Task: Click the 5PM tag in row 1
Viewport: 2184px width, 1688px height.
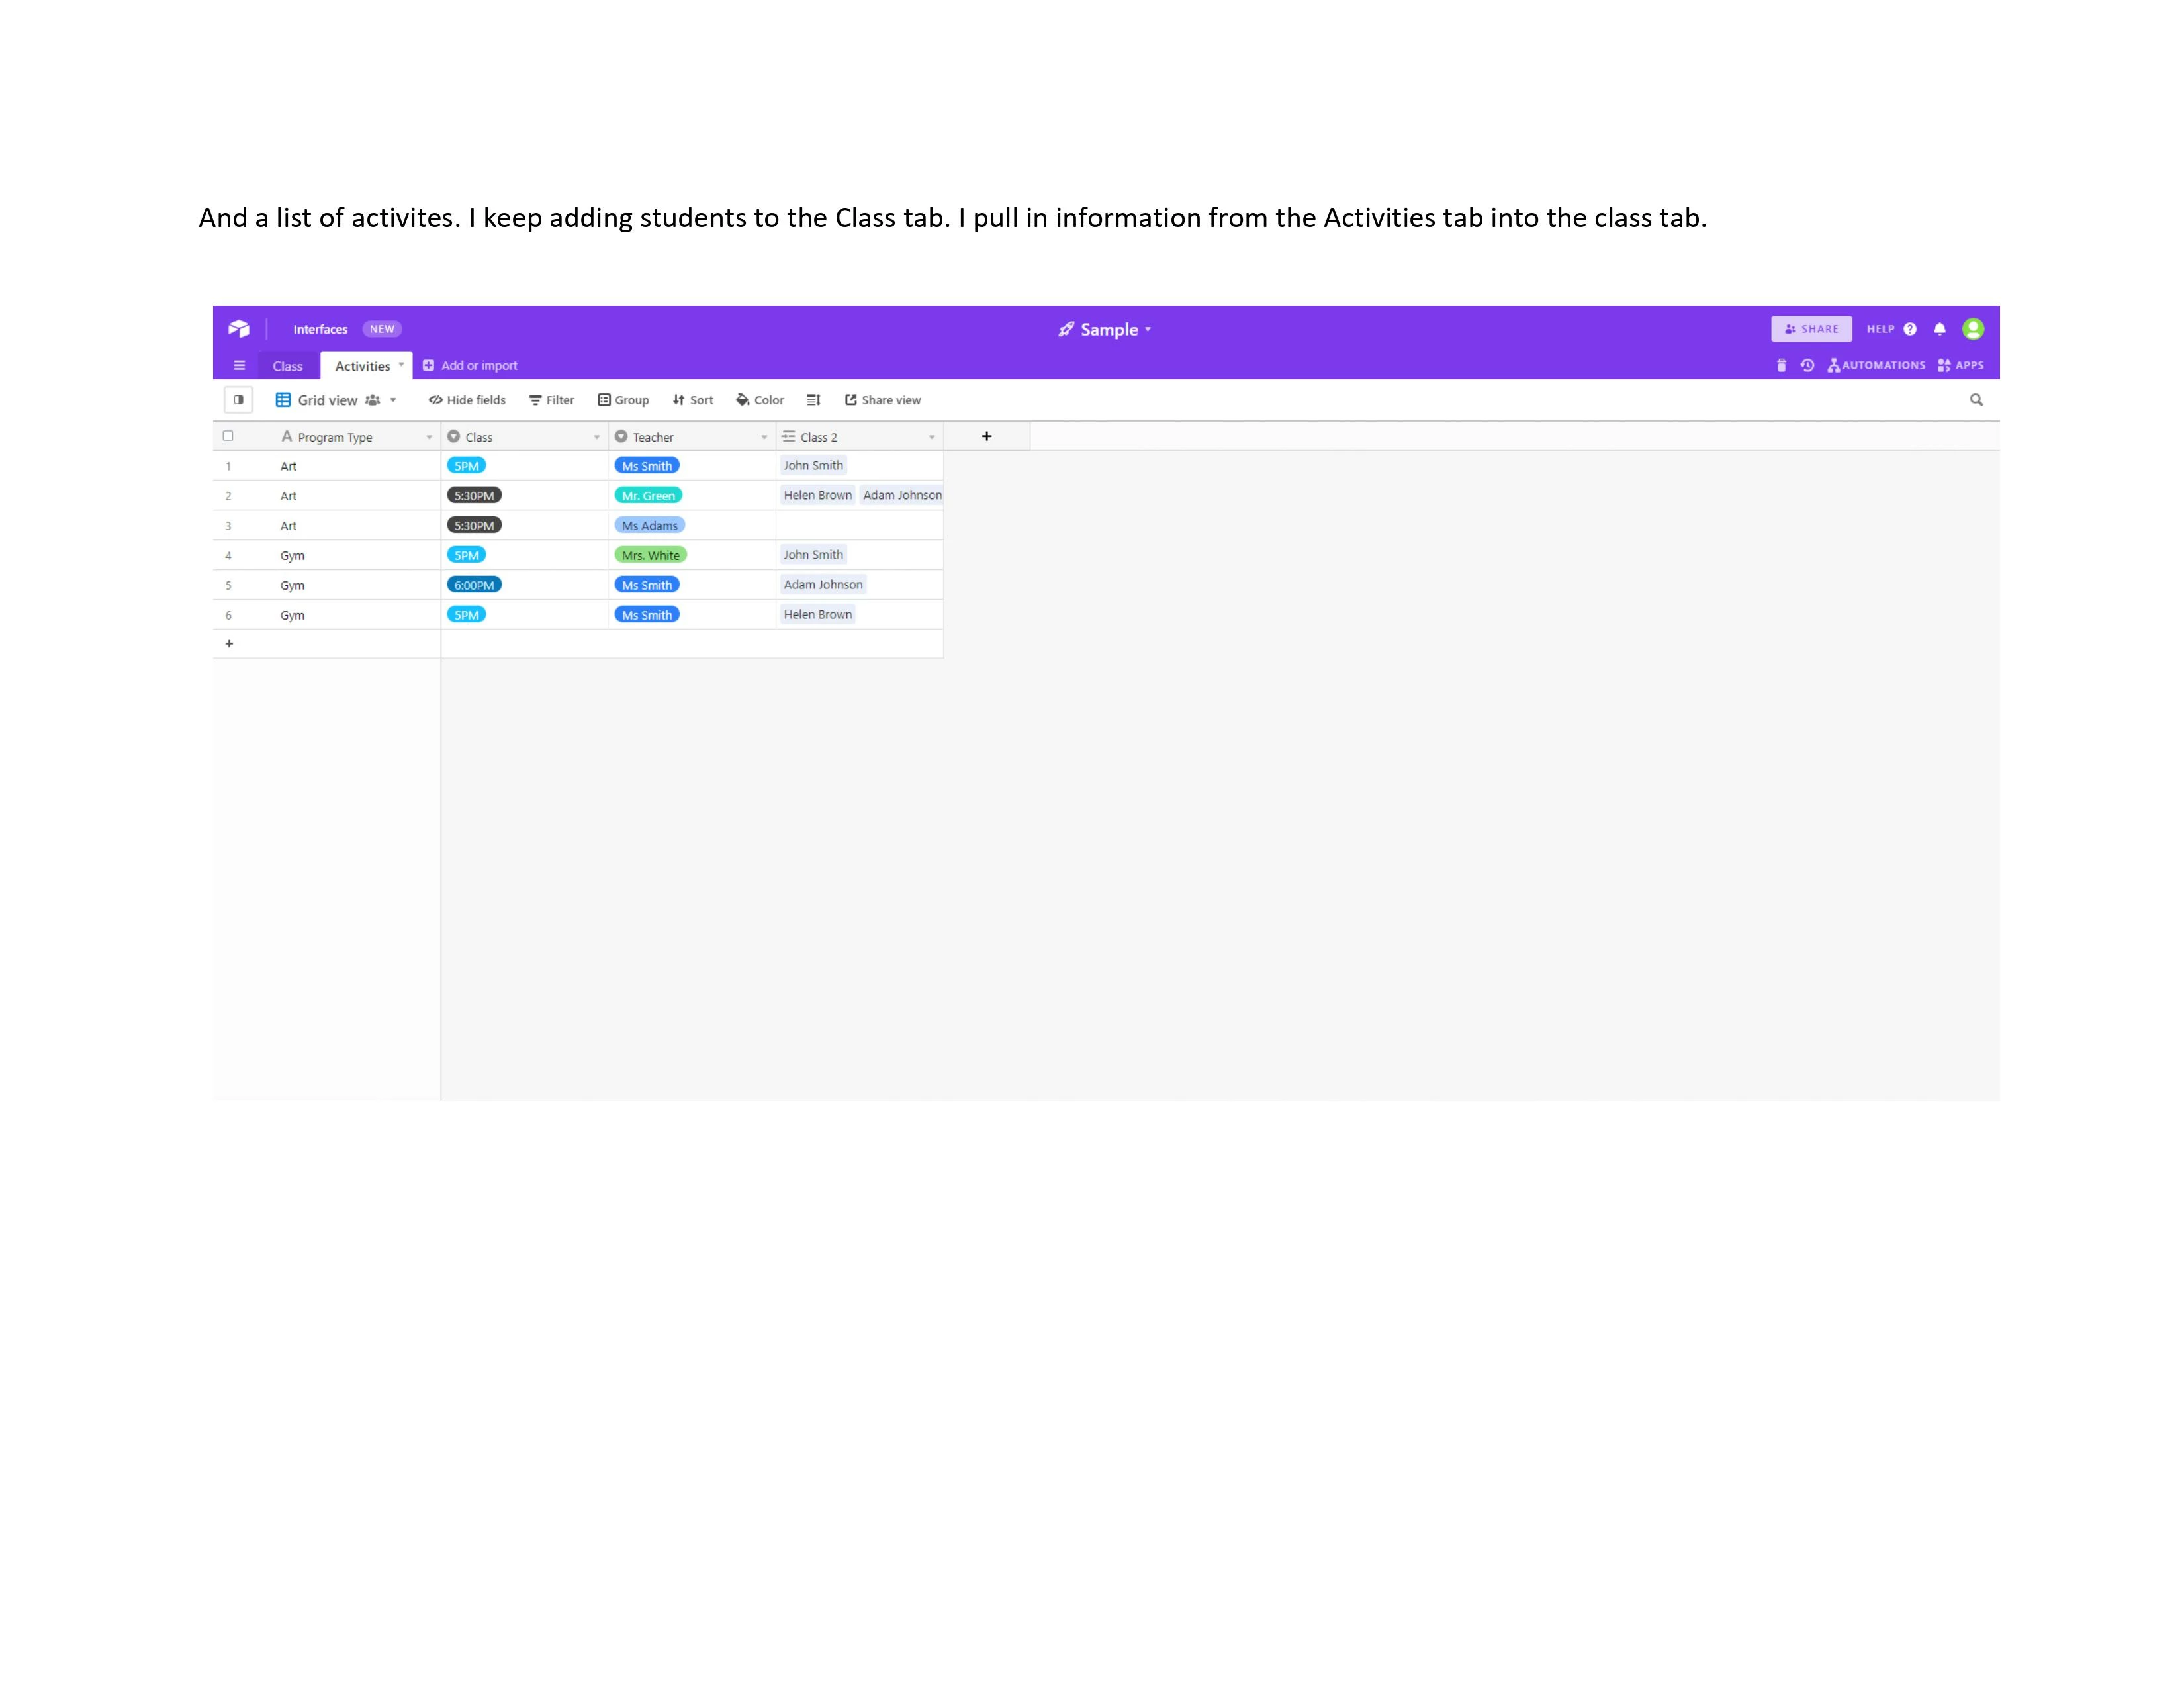Action: click(466, 465)
